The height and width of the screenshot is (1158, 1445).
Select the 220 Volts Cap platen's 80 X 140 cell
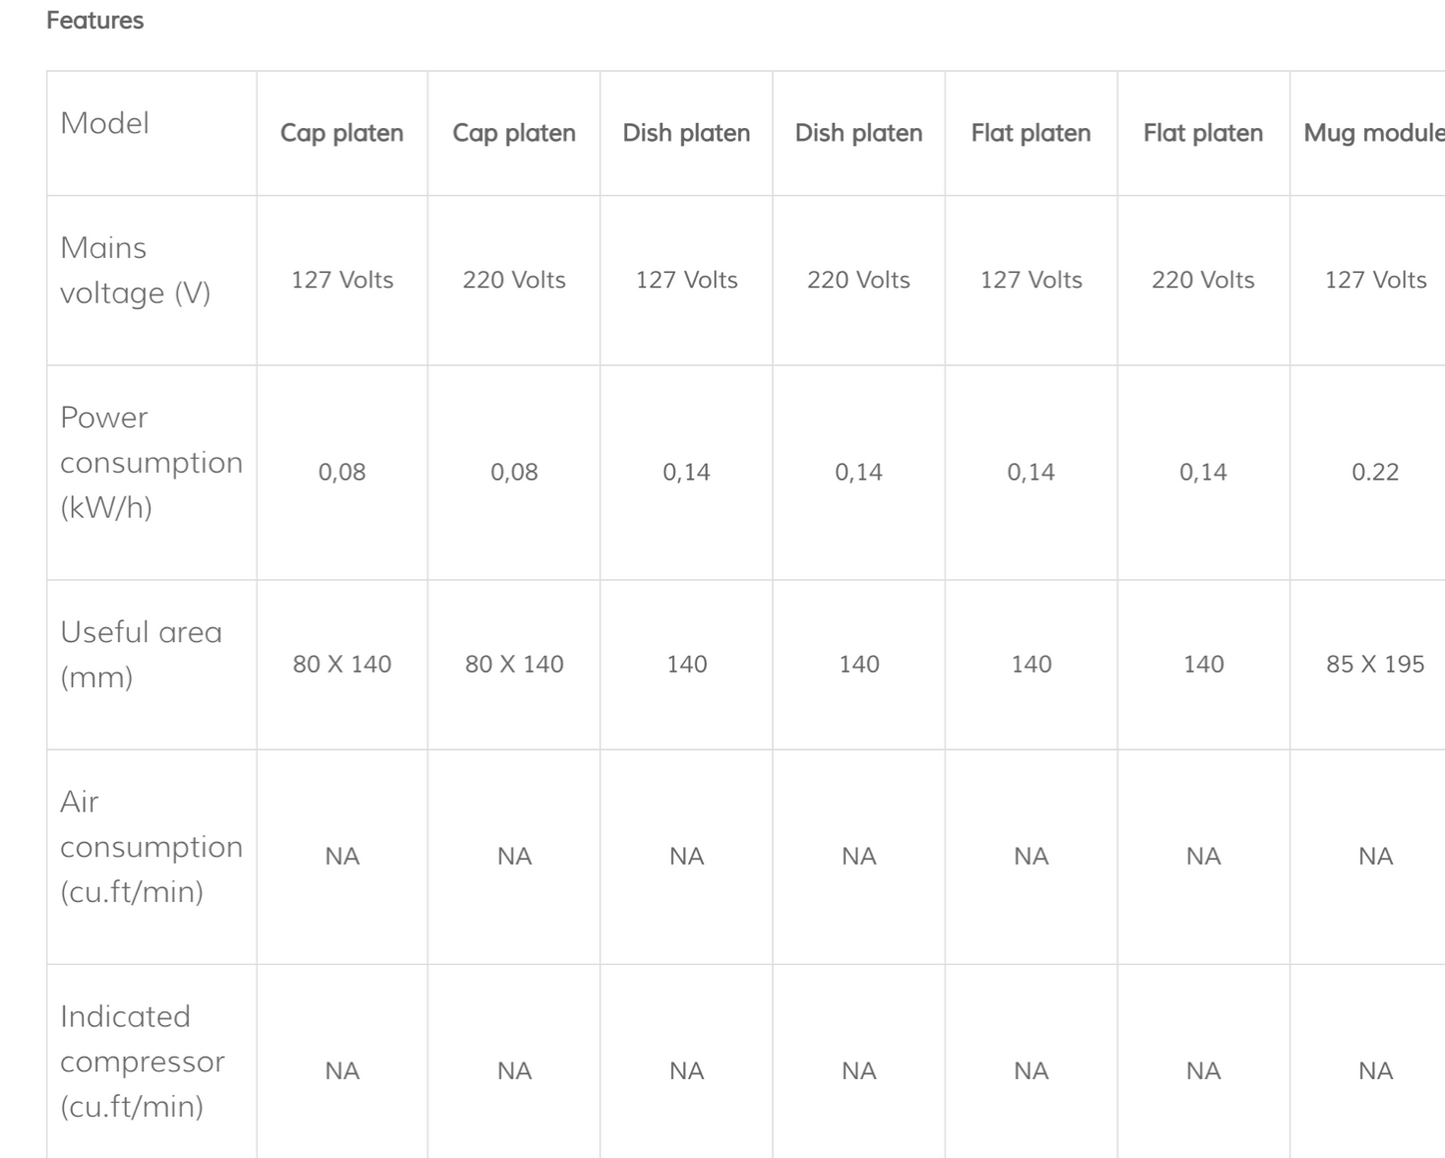pos(514,664)
